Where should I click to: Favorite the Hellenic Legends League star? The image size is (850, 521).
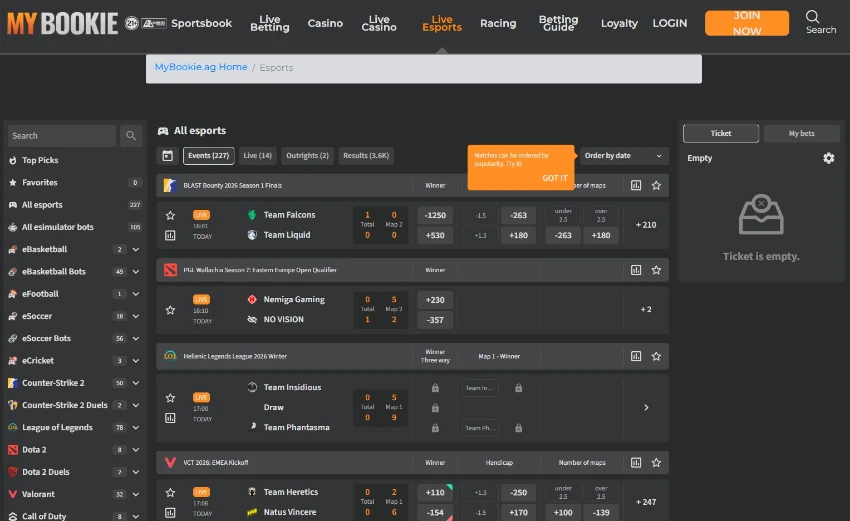coord(656,356)
